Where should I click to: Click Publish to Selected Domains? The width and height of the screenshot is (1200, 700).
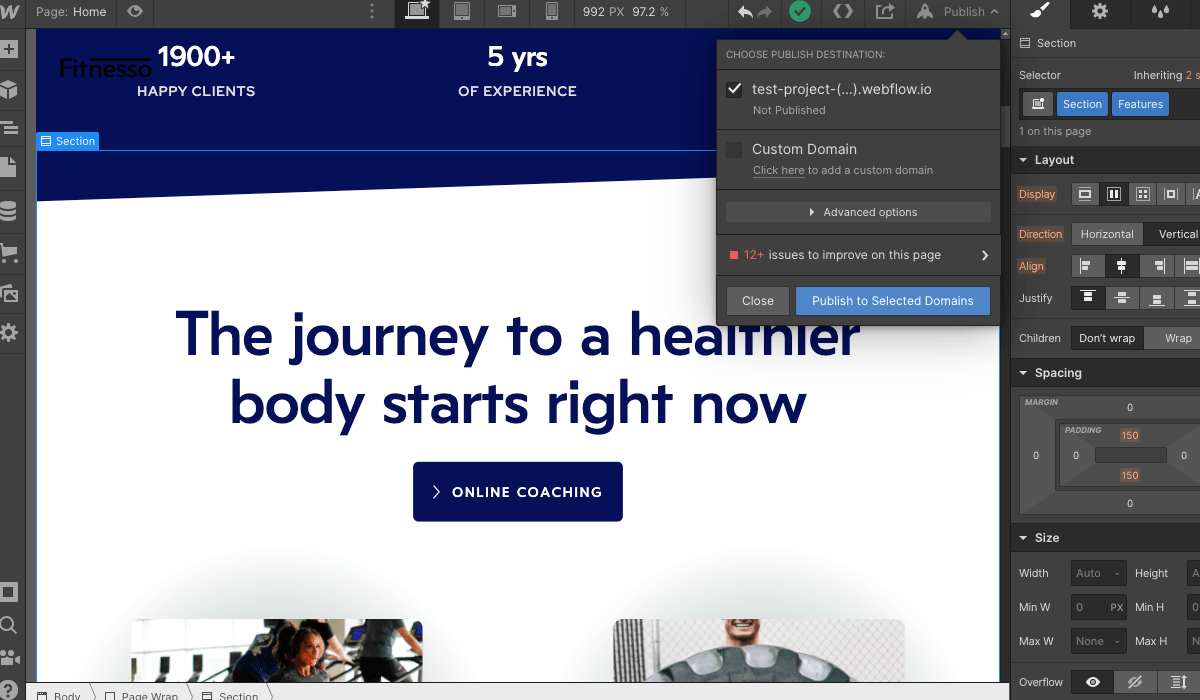tap(893, 301)
